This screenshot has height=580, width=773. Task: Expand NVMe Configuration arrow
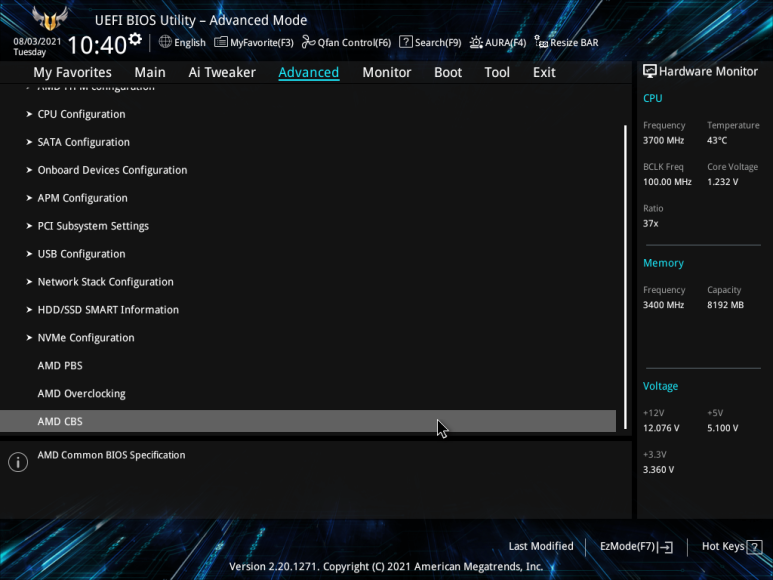click(29, 338)
